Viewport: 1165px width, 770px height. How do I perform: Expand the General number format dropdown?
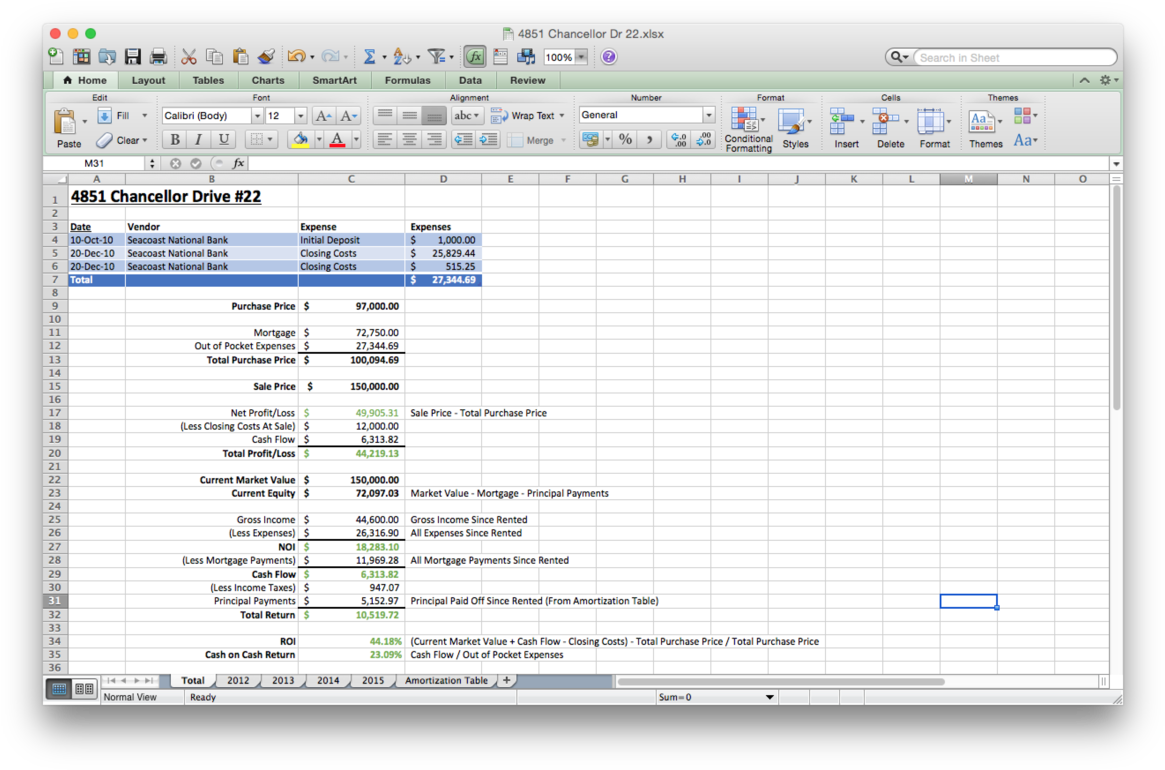pos(708,116)
